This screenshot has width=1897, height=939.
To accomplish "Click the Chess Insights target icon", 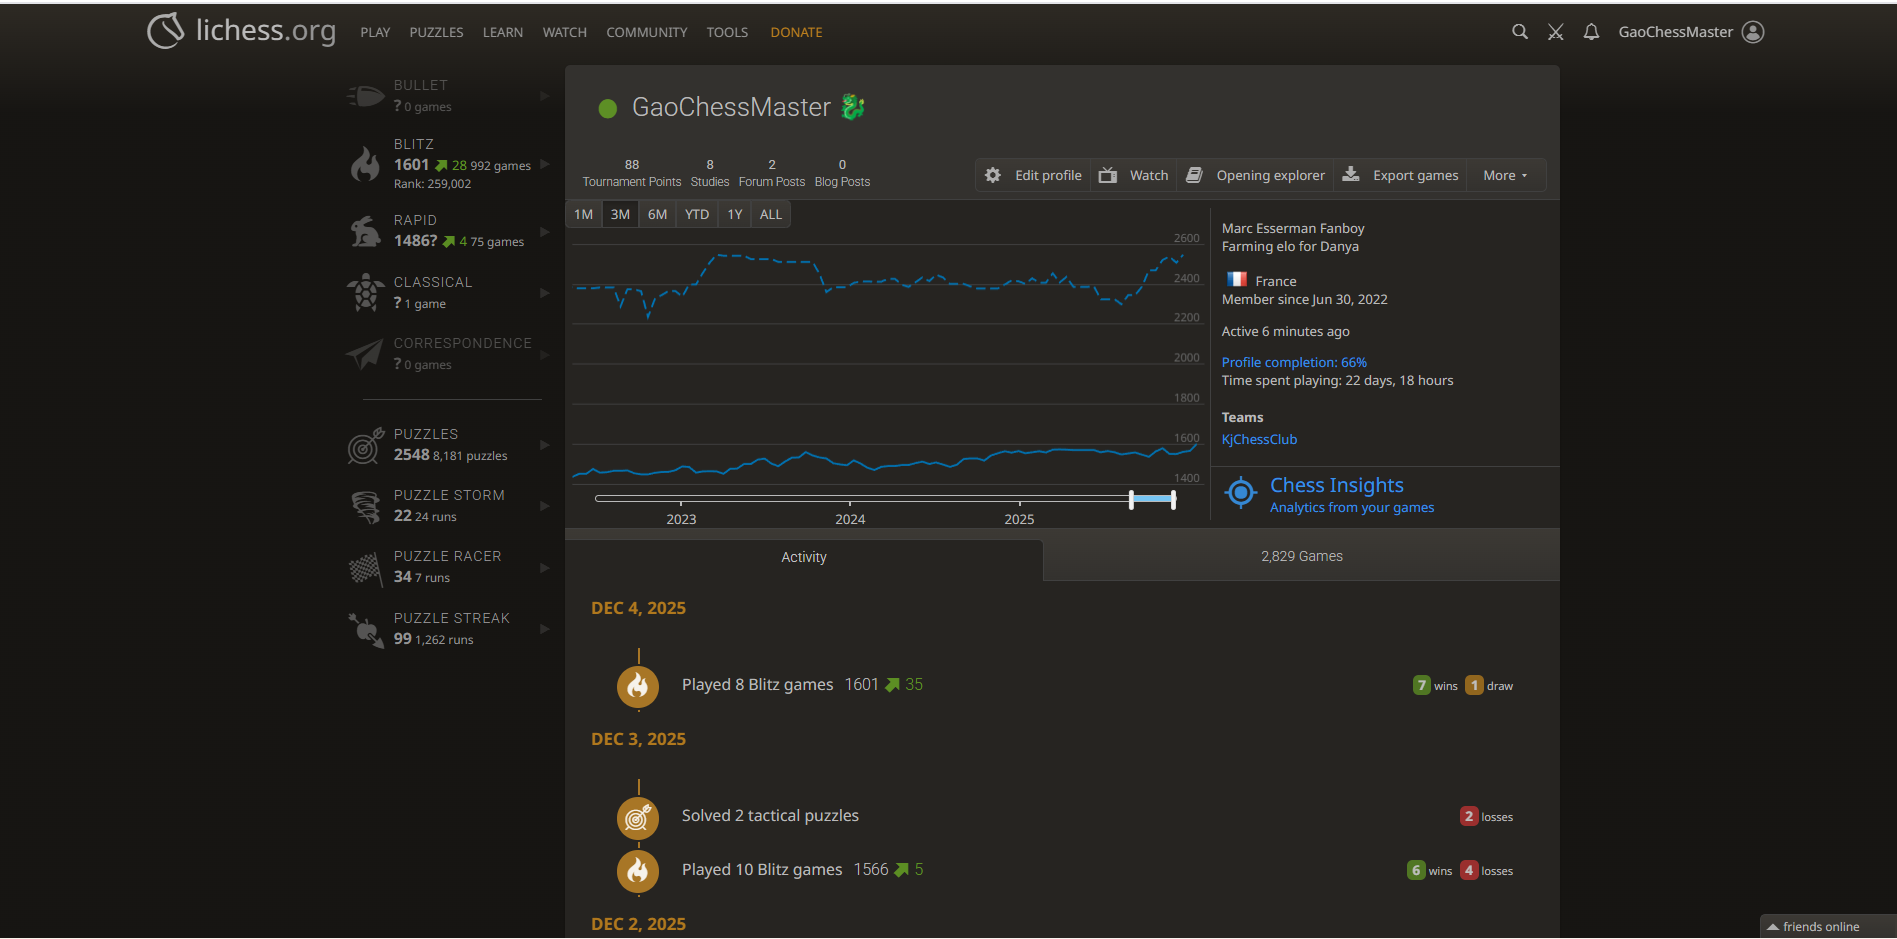I will coord(1240,492).
